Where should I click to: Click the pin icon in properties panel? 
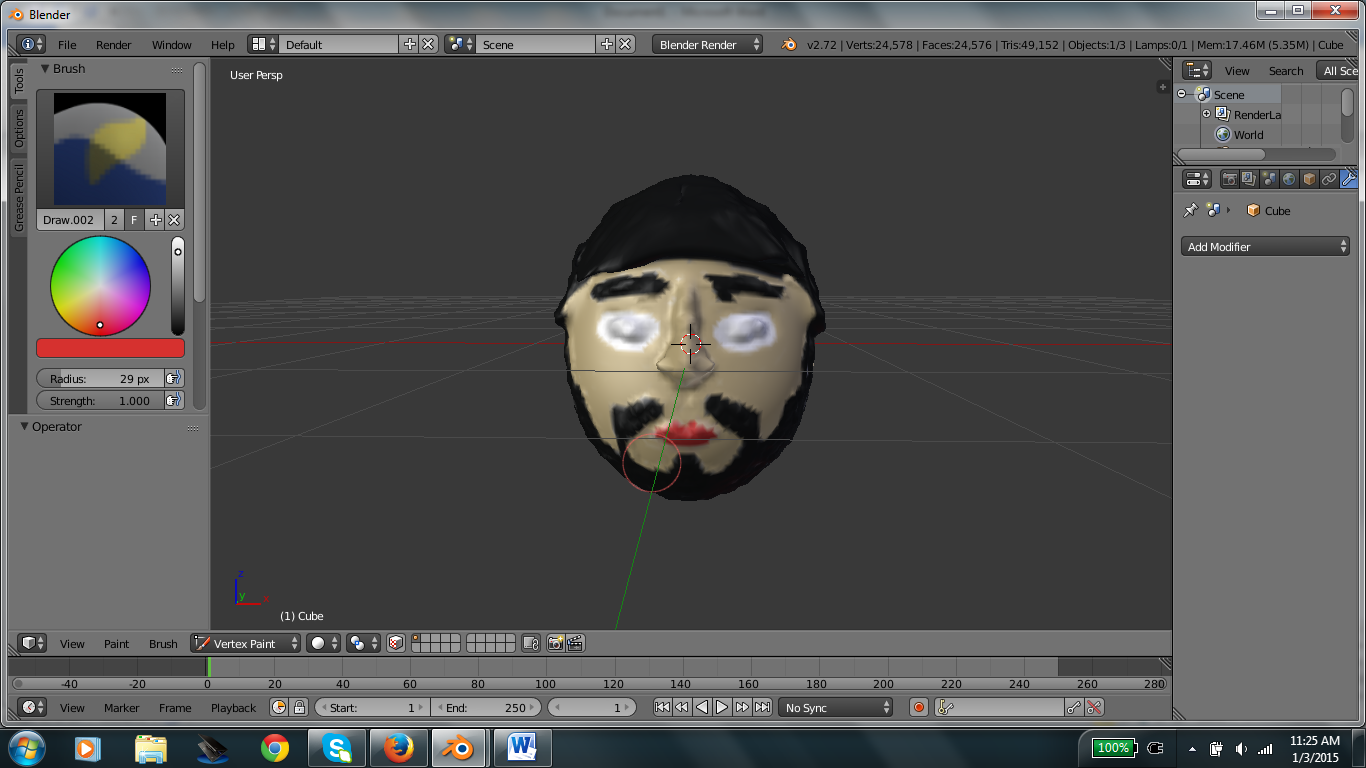[1190, 210]
